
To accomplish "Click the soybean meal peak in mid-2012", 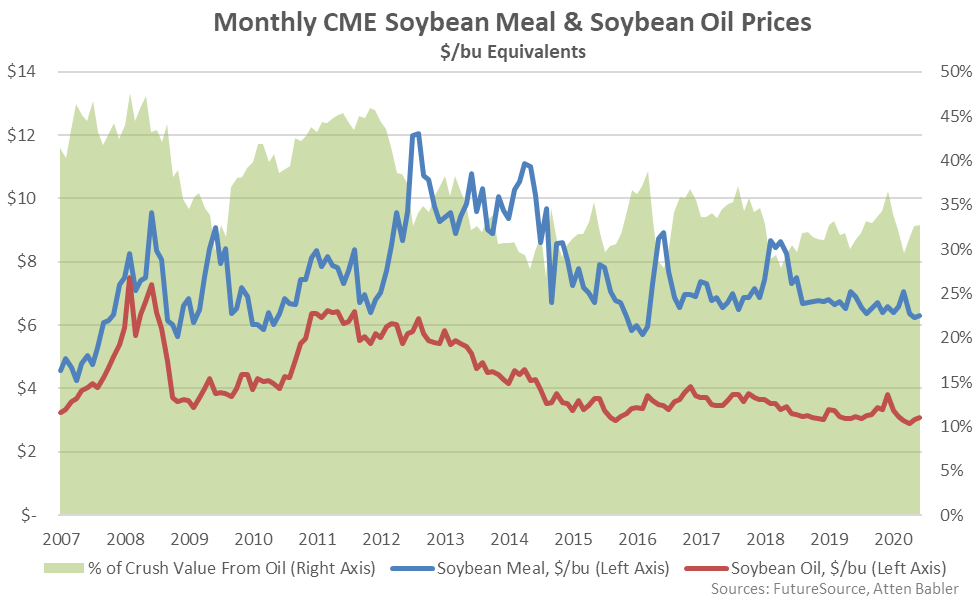I will pyautogui.click(x=415, y=134).
